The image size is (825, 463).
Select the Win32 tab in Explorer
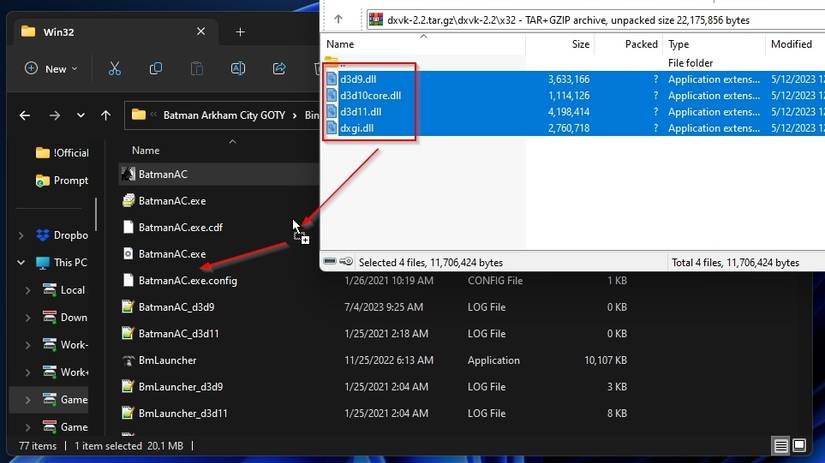[115, 32]
